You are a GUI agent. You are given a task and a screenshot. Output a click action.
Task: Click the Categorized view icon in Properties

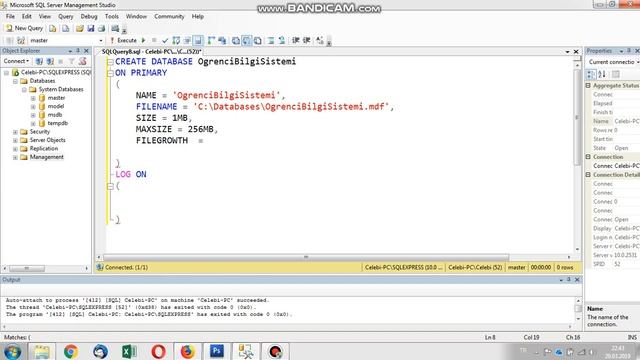(x=591, y=74)
